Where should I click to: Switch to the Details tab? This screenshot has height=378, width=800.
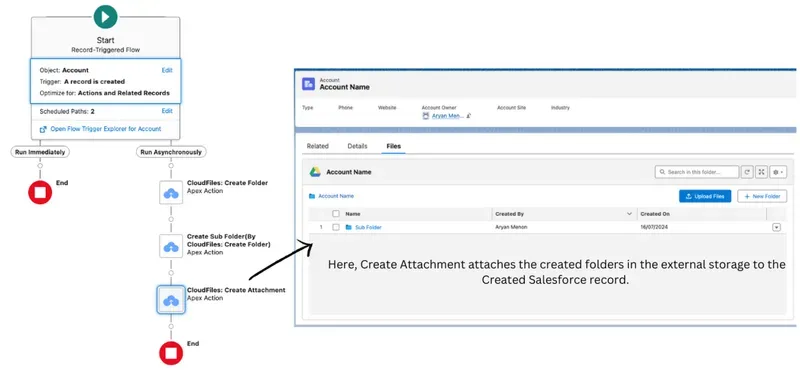click(x=357, y=146)
